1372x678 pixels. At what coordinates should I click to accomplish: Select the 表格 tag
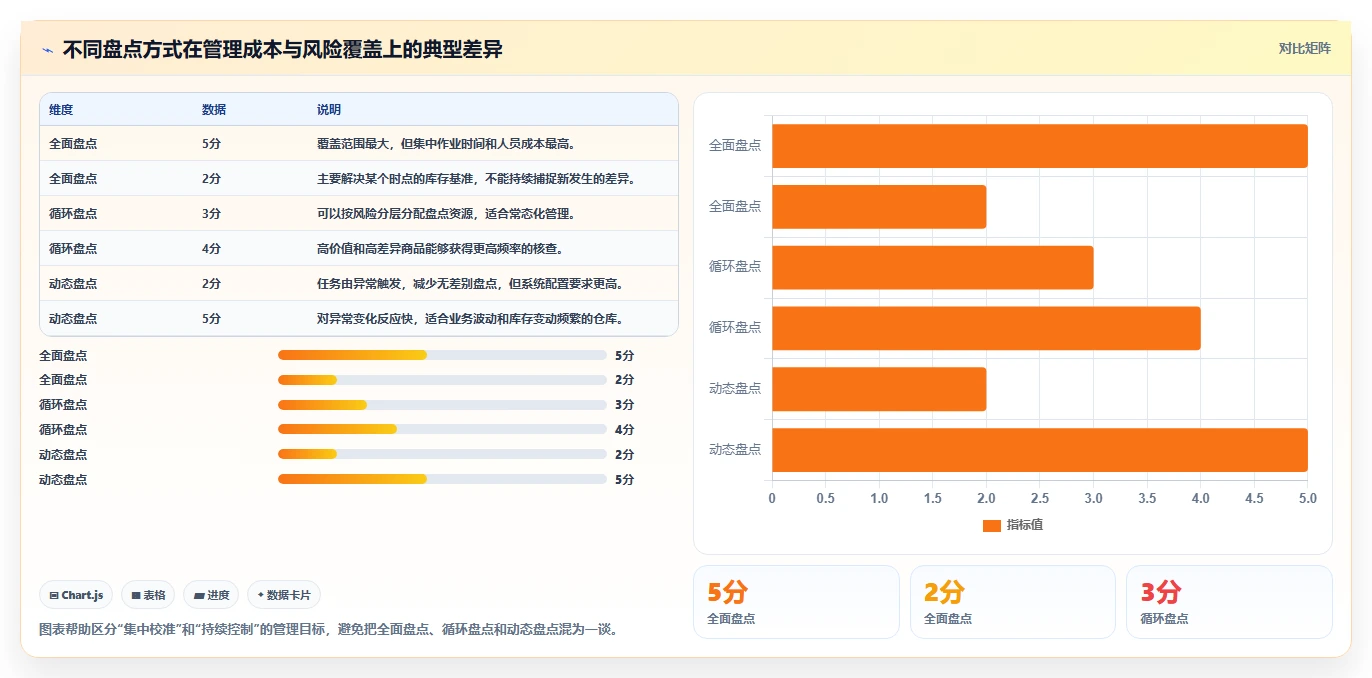[148, 595]
